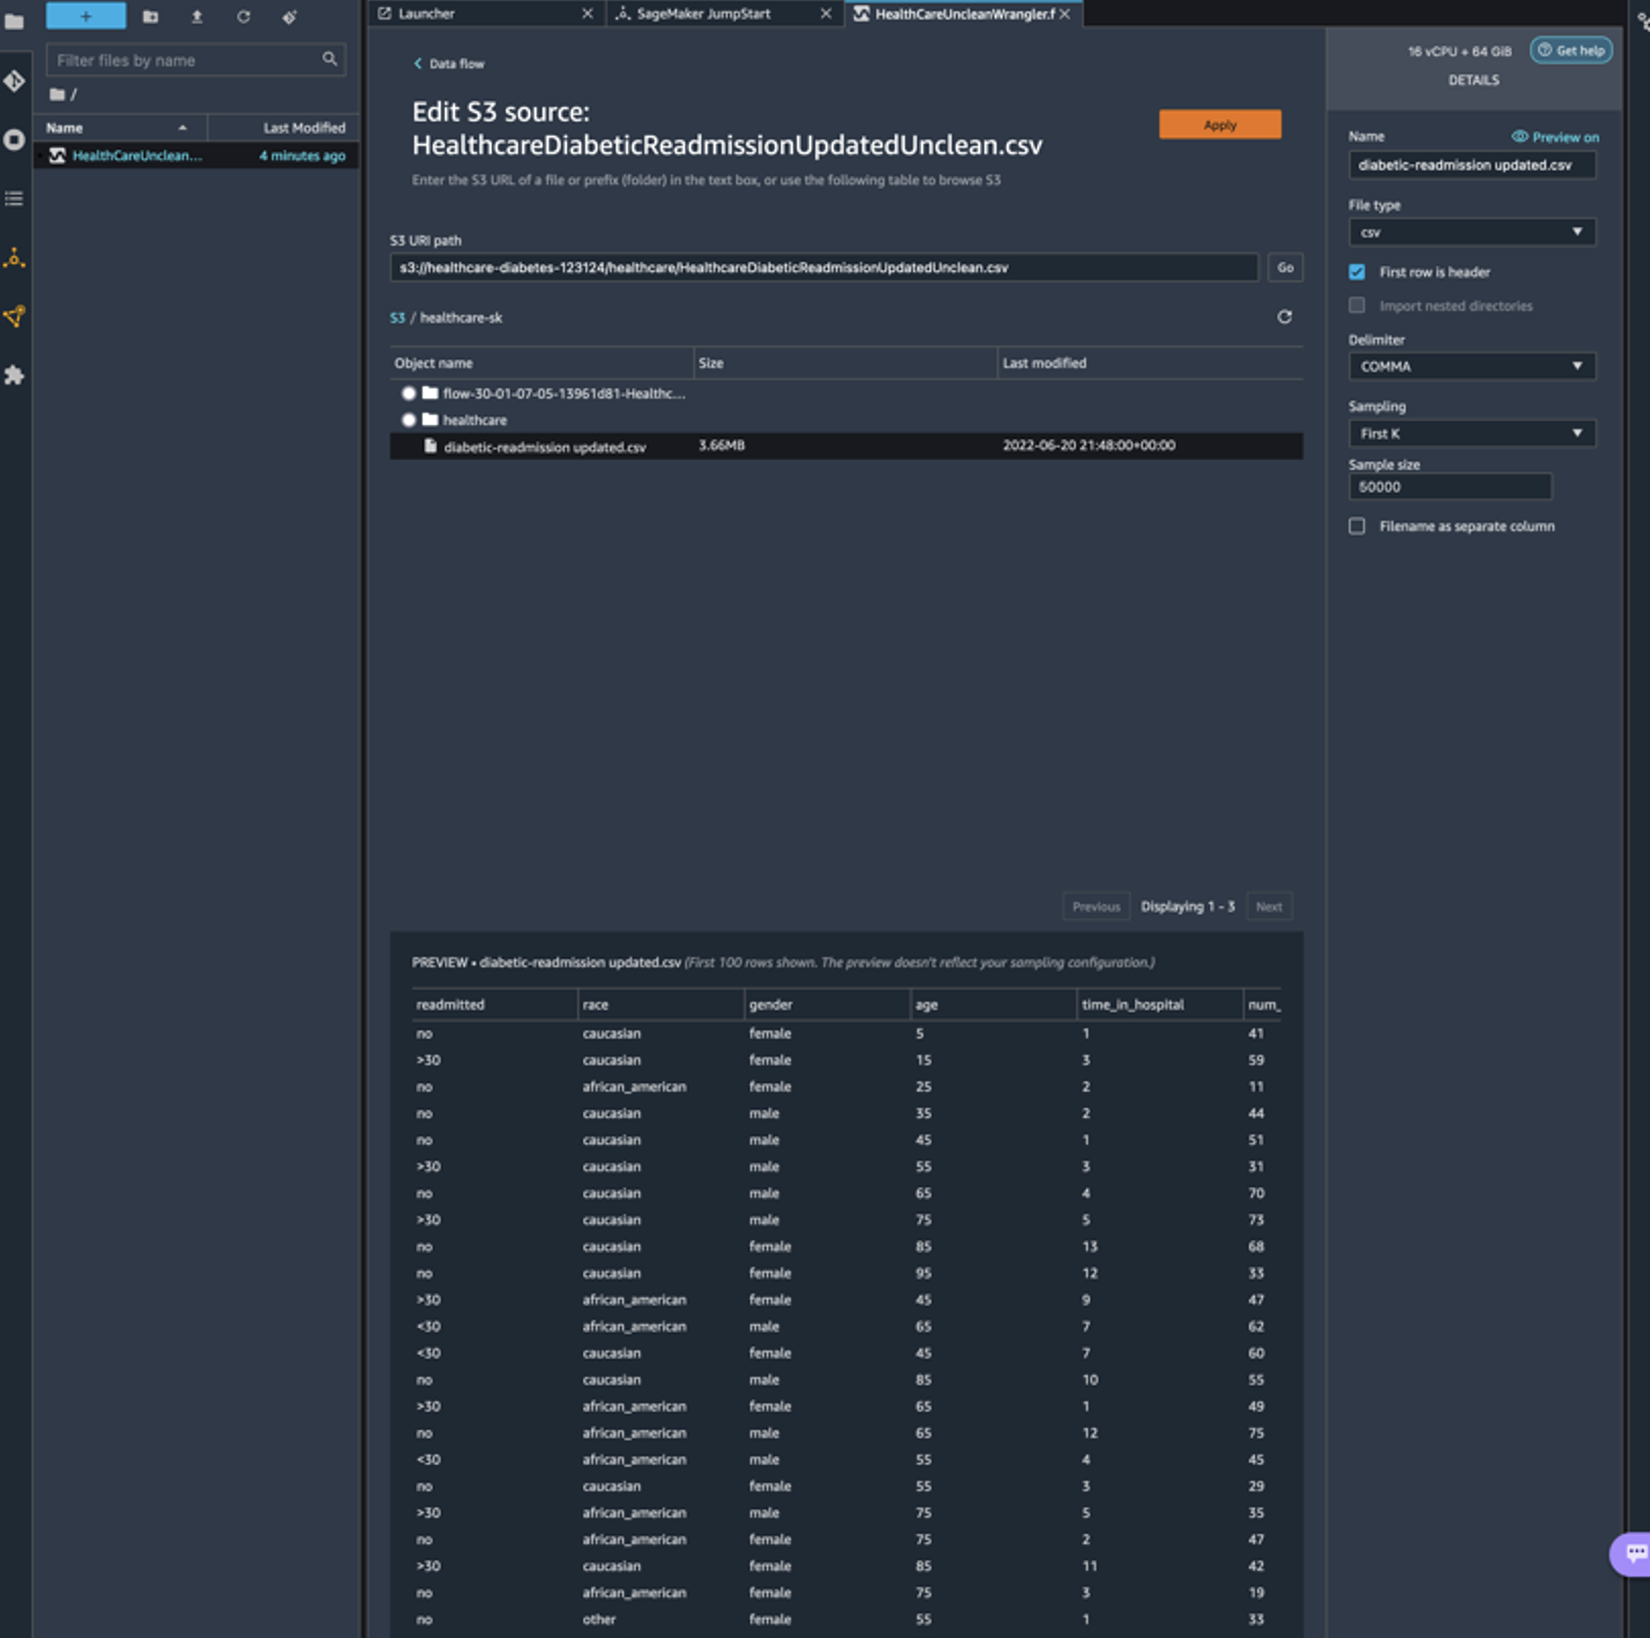Viewport: 1652px width, 1638px height.
Task: Click the upload files icon
Action: click(197, 17)
